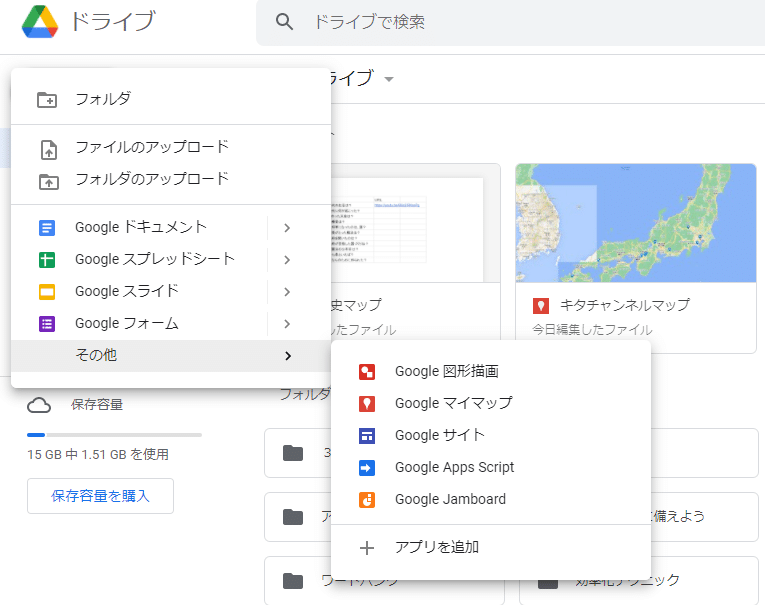Image resolution: width=765 pixels, height=605 pixels.
Task: Click the folder icon of the 3 folder
Action: pos(293,453)
